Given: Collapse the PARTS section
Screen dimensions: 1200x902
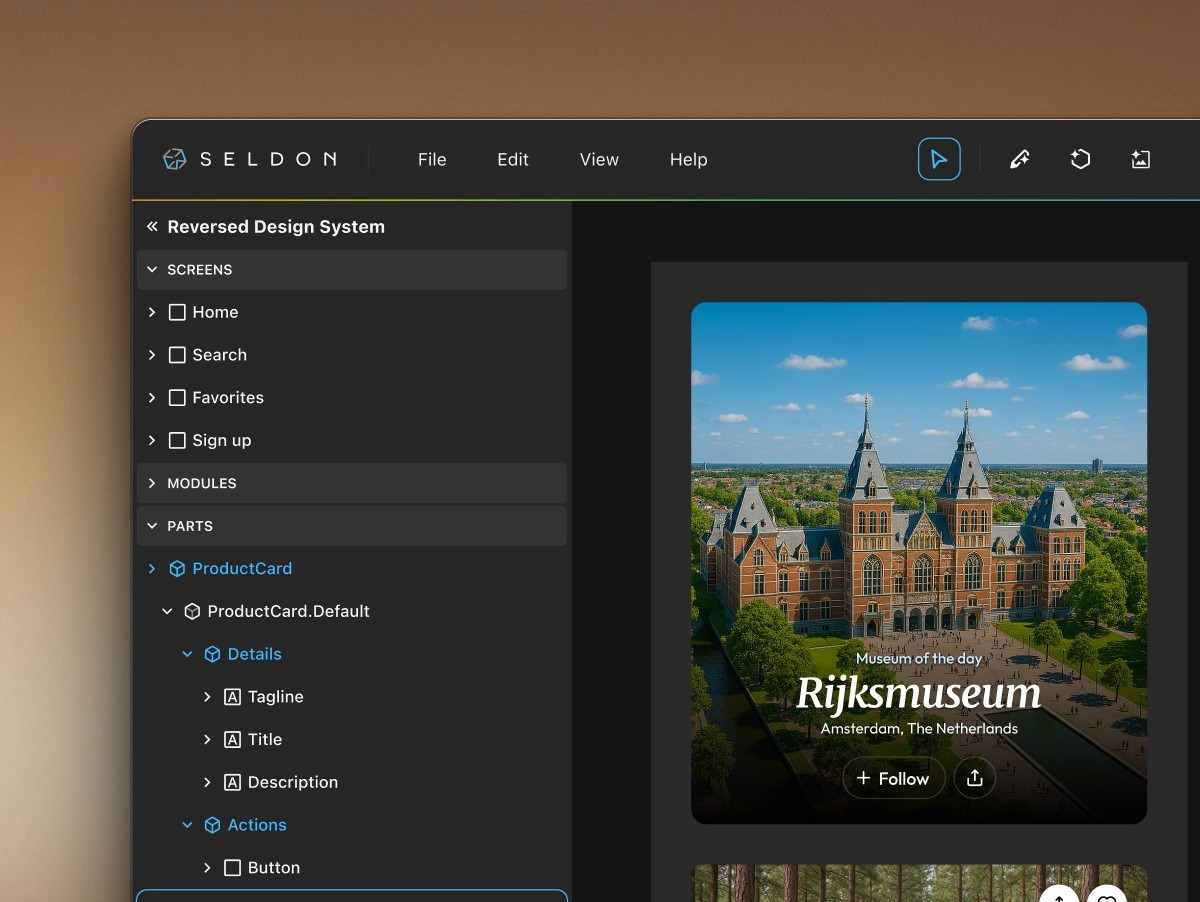Looking at the screenshot, I should pos(152,526).
